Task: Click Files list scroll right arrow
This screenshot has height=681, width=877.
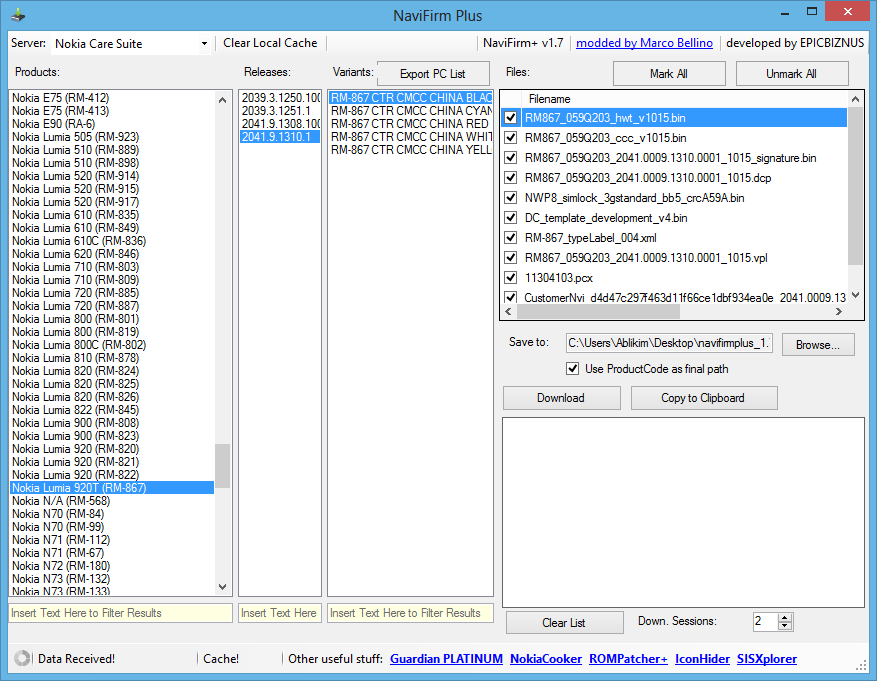Action: 838,311
